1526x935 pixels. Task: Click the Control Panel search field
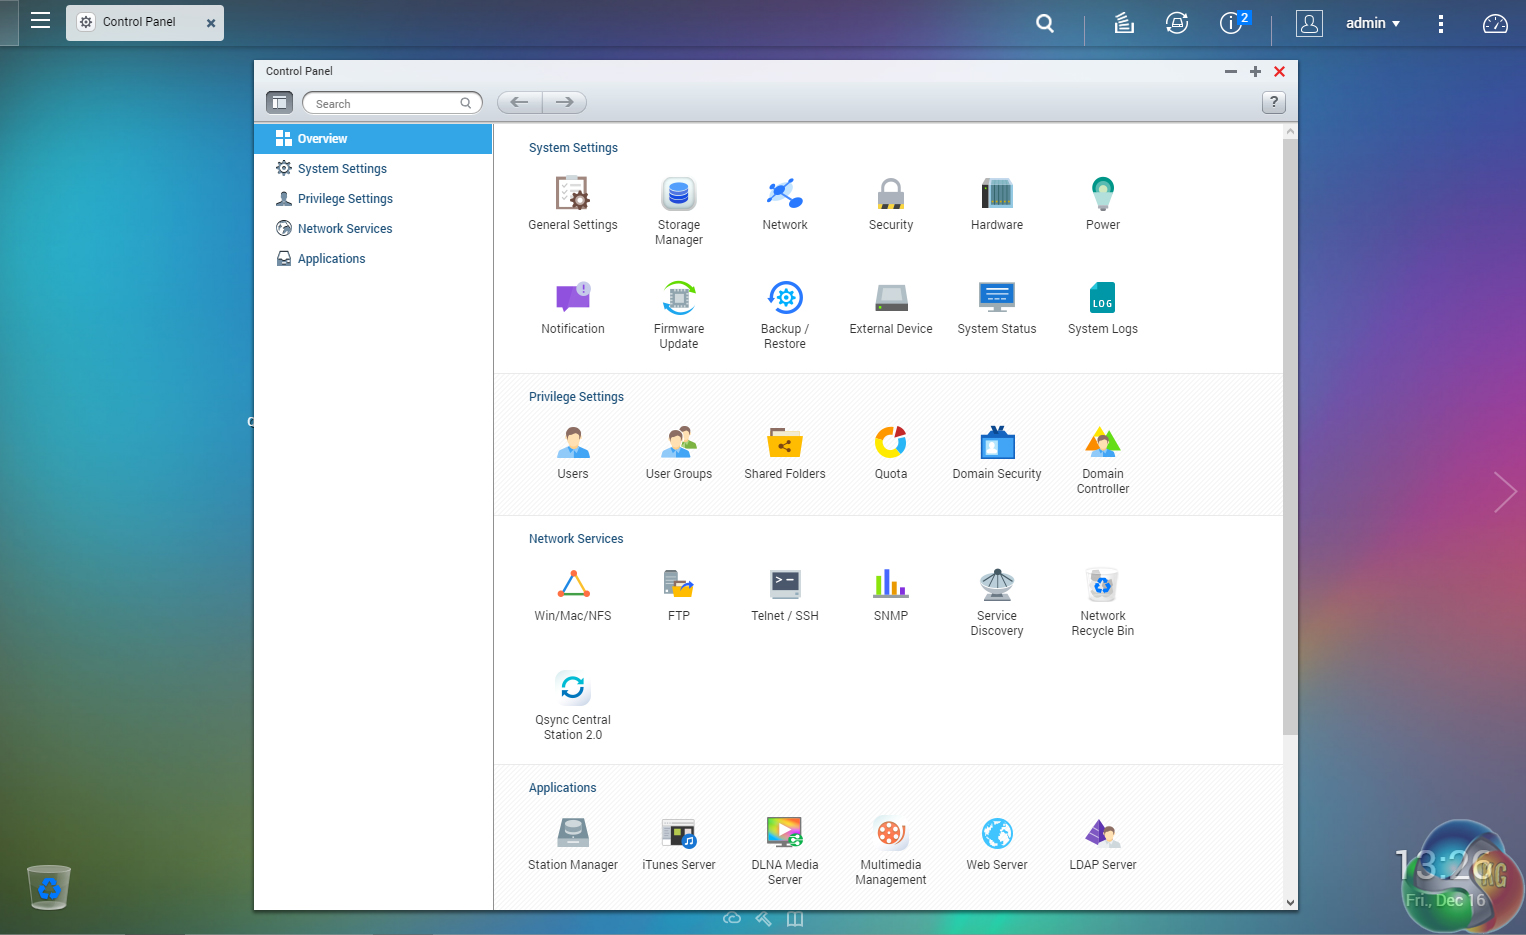coord(385,103)
